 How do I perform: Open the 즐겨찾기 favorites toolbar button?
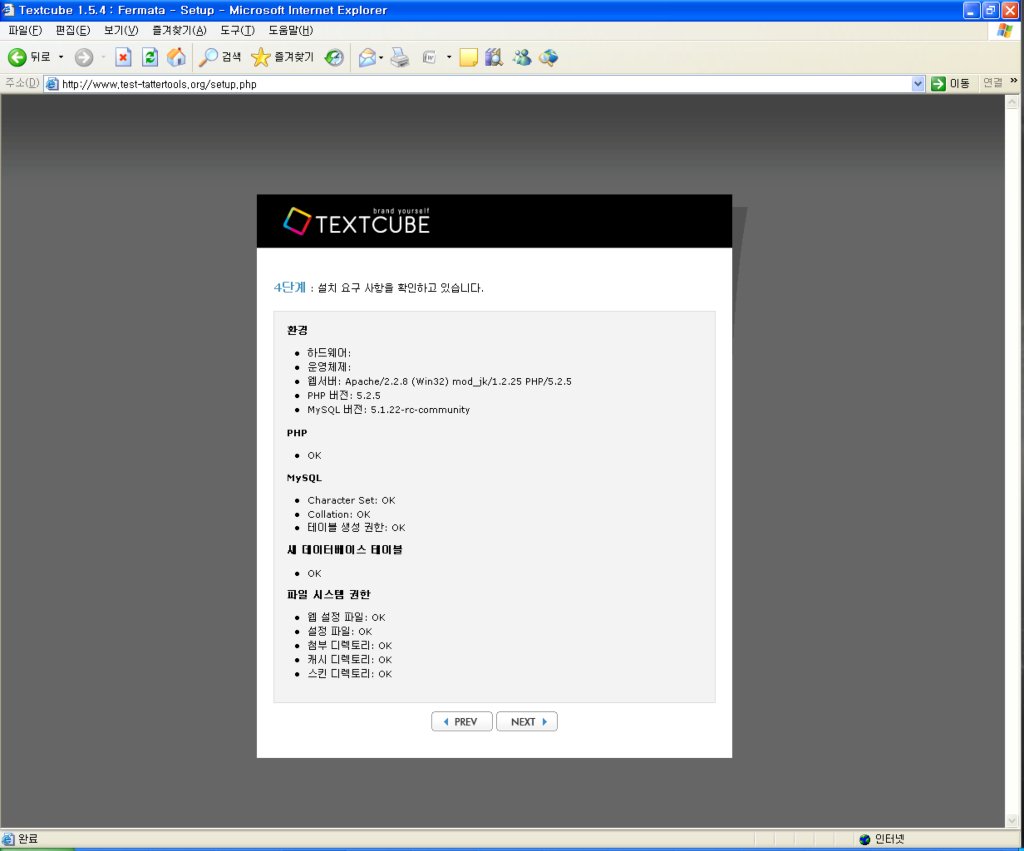tap(283, 57)
